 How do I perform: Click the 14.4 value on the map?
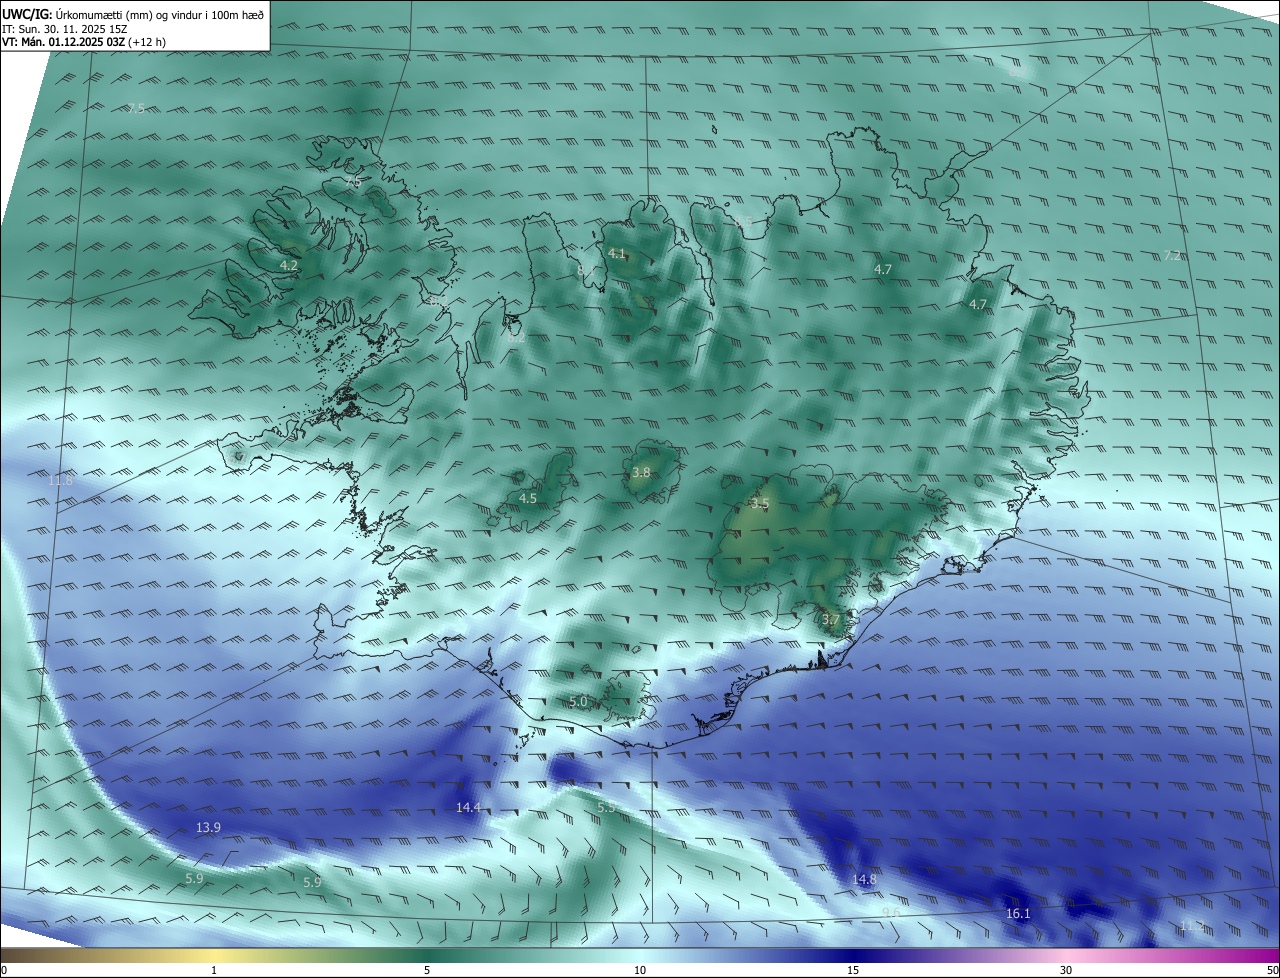pyautogui.click(x=468, y=808)
